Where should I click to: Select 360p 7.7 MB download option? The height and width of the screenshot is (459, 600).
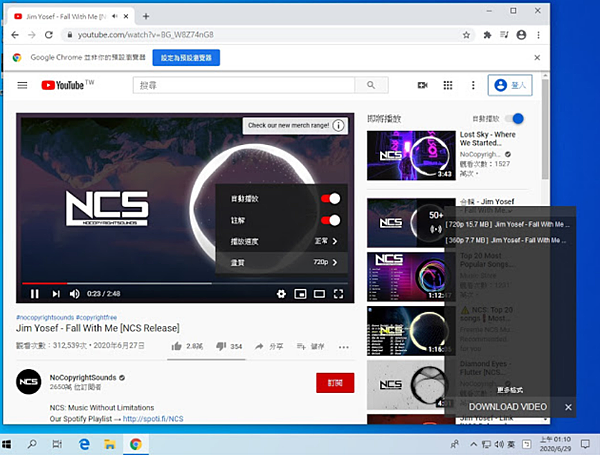tap(505, 241)
